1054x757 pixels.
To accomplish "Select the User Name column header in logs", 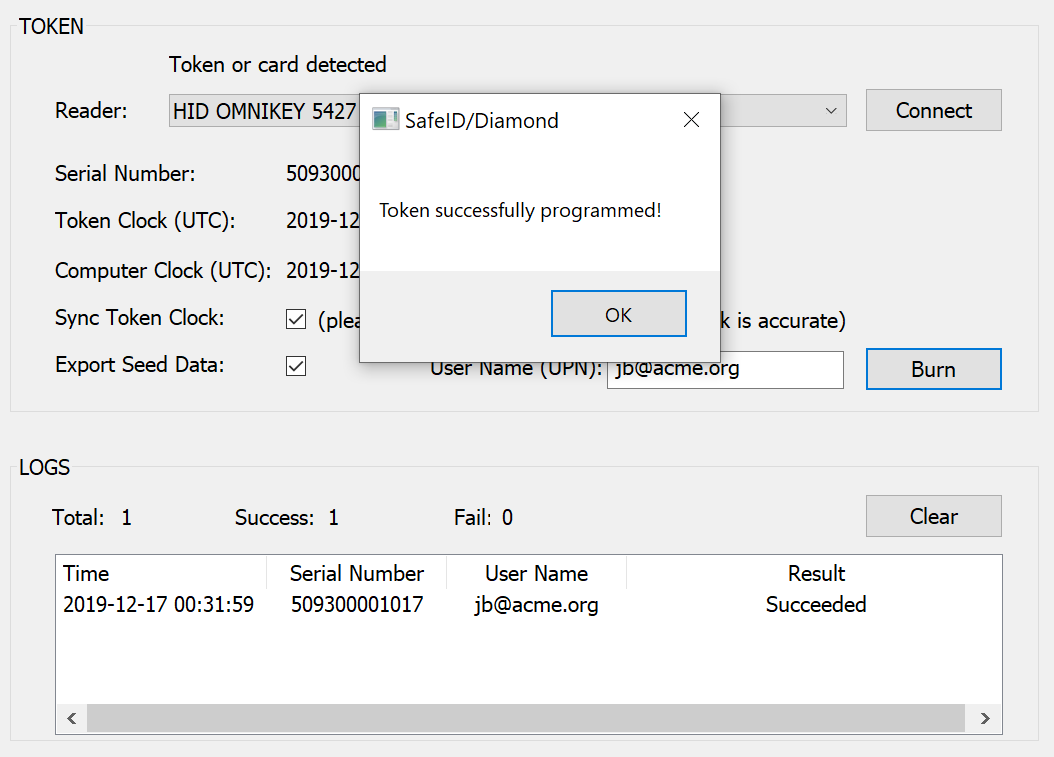I will click(536, 574).
